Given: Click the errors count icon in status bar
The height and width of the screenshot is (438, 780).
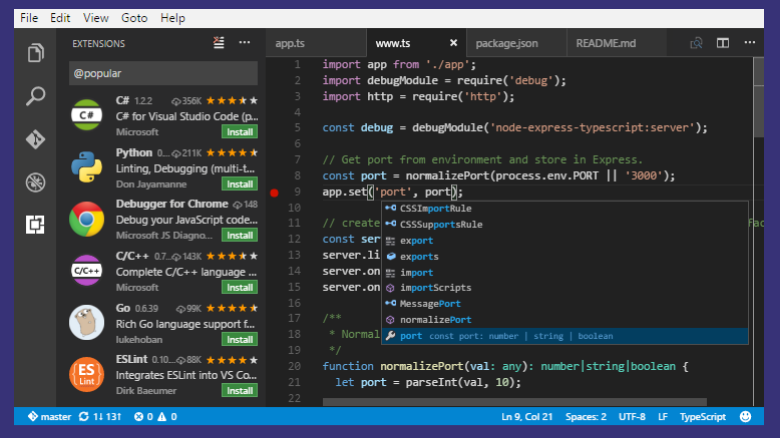Looking at the screenshot, I should (139, 417).
